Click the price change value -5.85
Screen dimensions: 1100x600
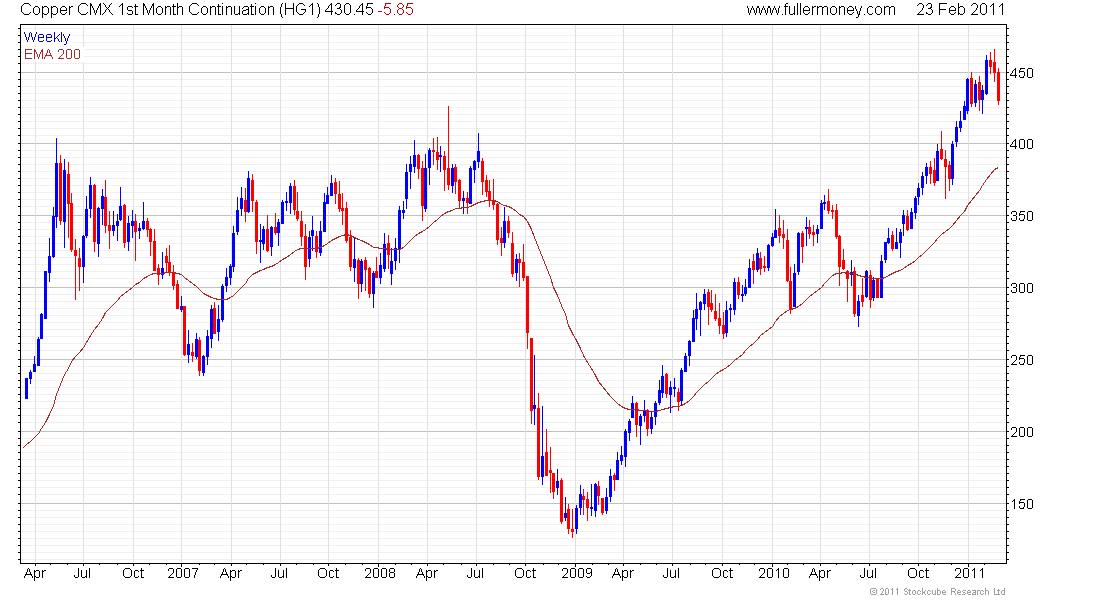coord(396,10)
